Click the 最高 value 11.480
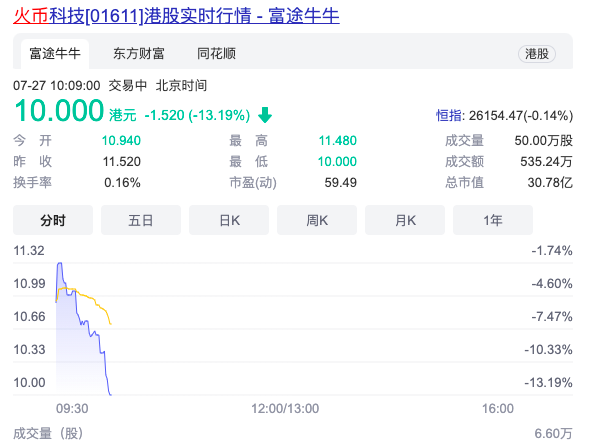 338,141
